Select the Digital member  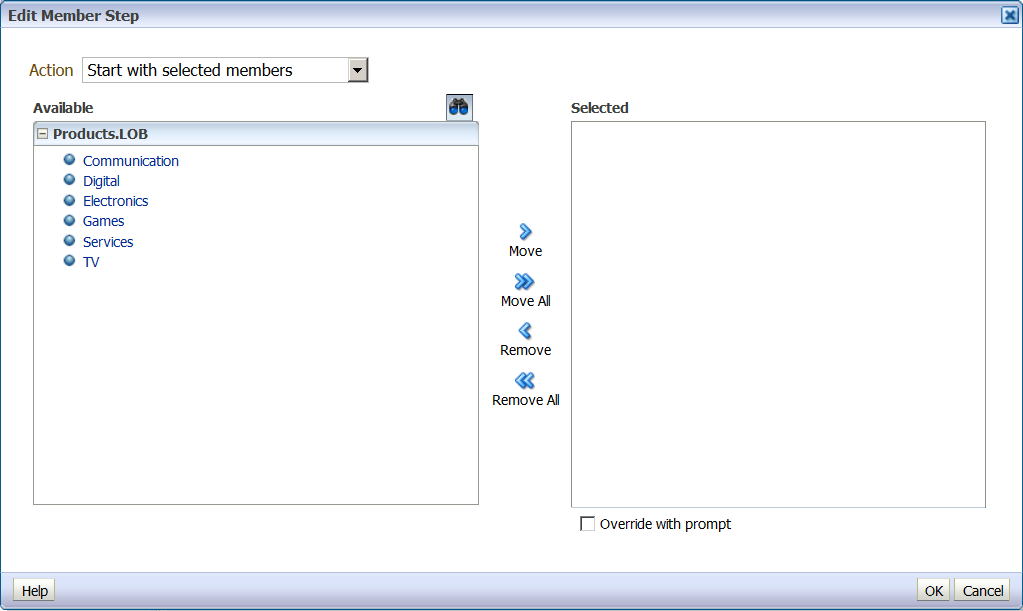pyautogui.click(x=101, y=180)
